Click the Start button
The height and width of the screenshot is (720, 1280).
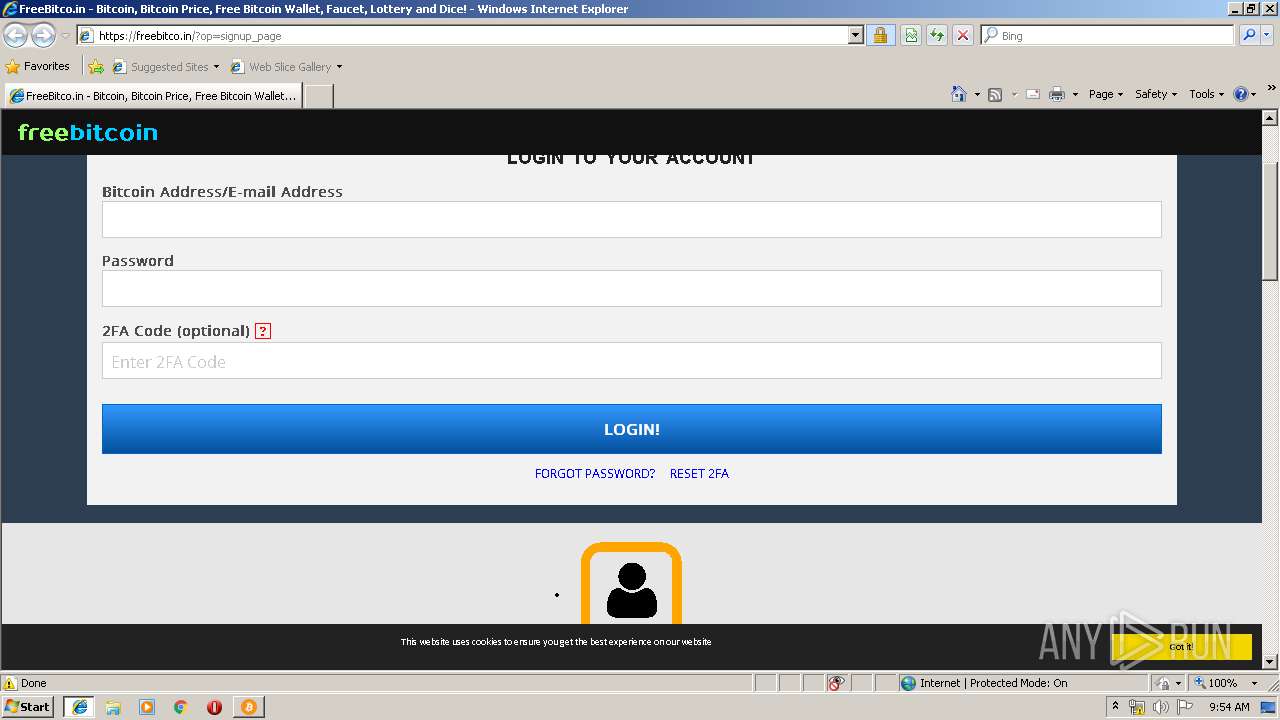pyautogui.click(x=27, y=706)
